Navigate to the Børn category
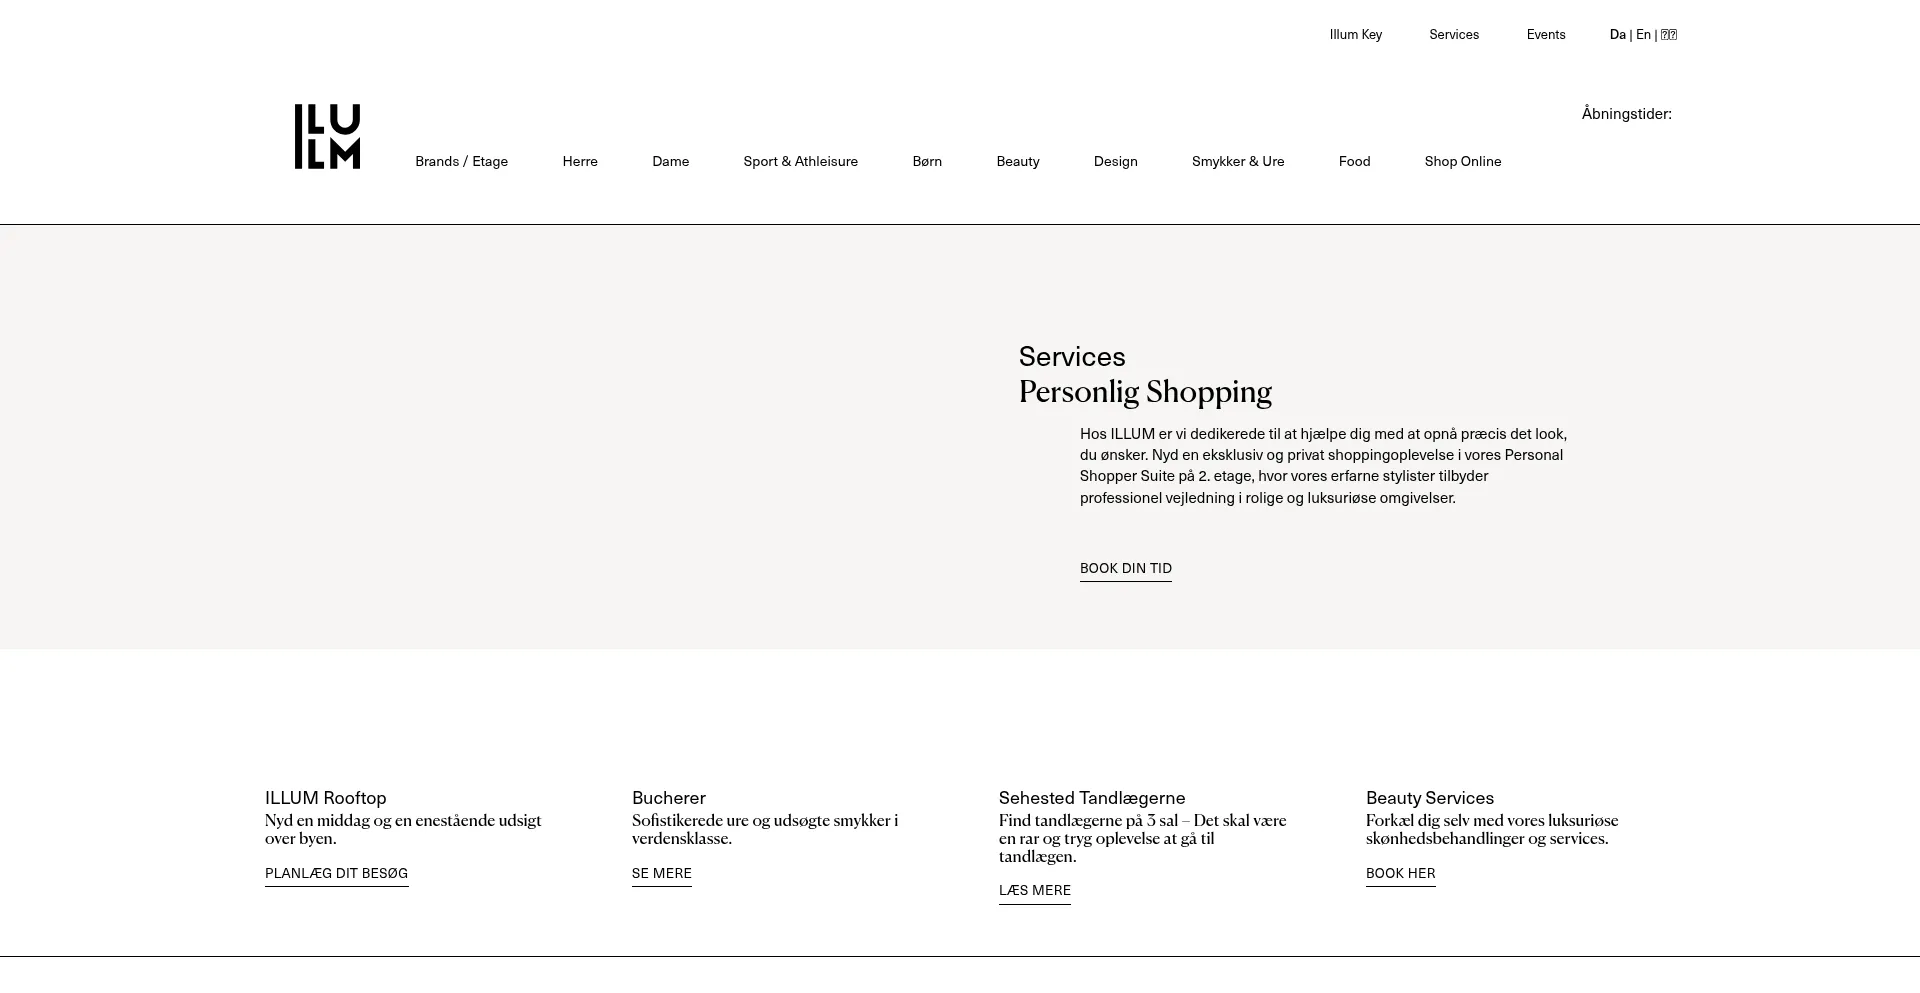This screenshot has width=1920, height=993. pyautogui.click(x=926, y=161)
